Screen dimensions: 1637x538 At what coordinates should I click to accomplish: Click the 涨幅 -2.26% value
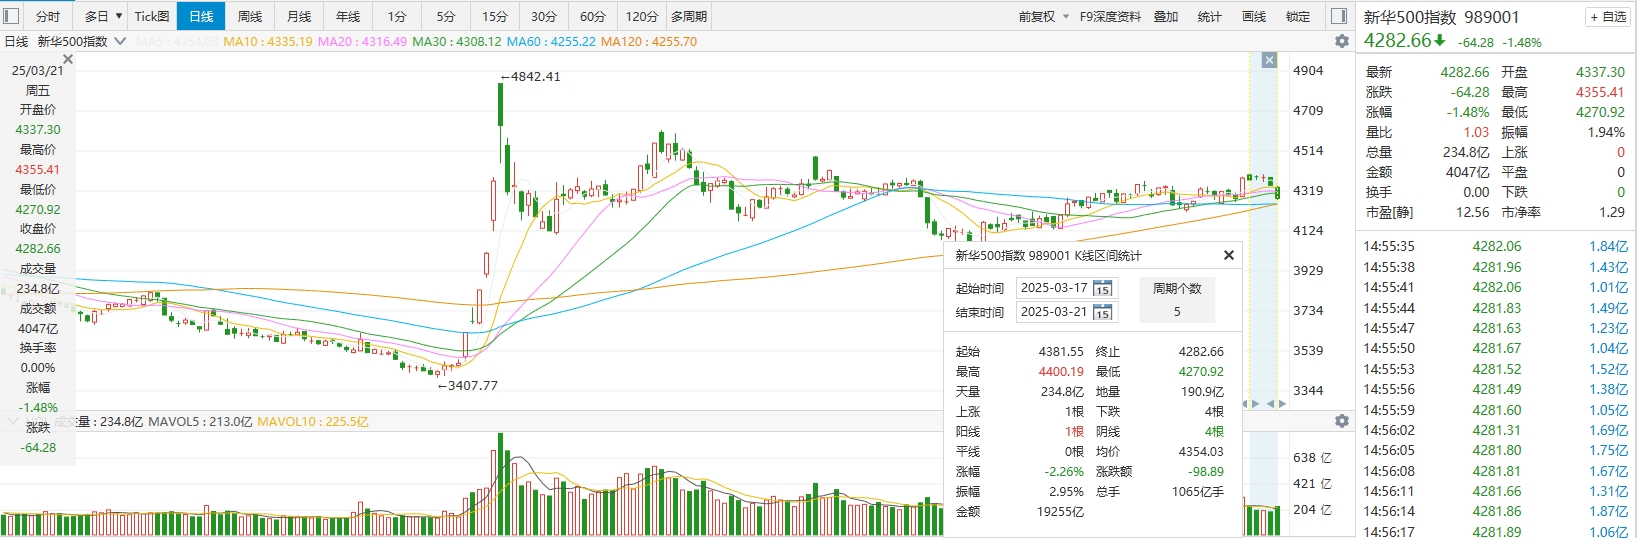point(1064,471)
